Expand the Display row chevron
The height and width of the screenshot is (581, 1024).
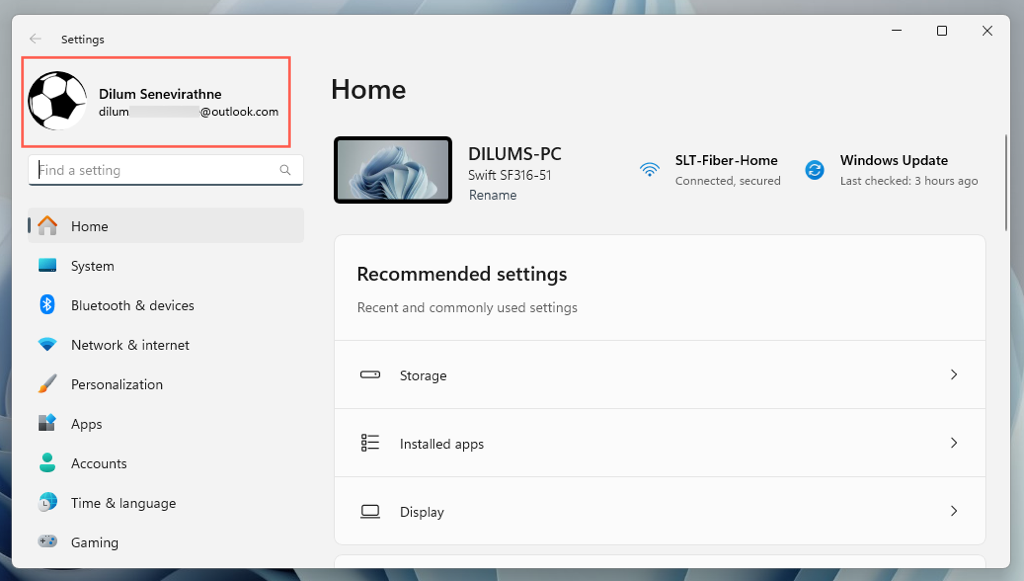tap(953, 511)
